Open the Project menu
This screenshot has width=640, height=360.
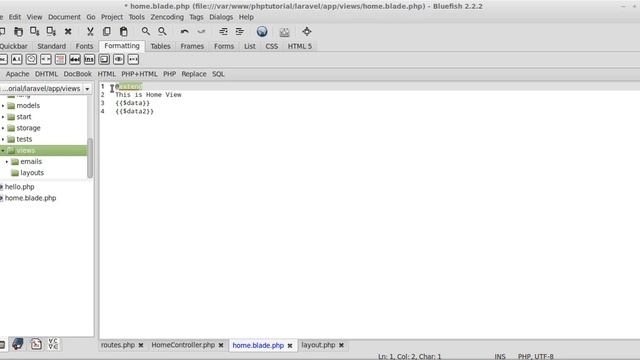pyautogui.click(x=112, y=17)
